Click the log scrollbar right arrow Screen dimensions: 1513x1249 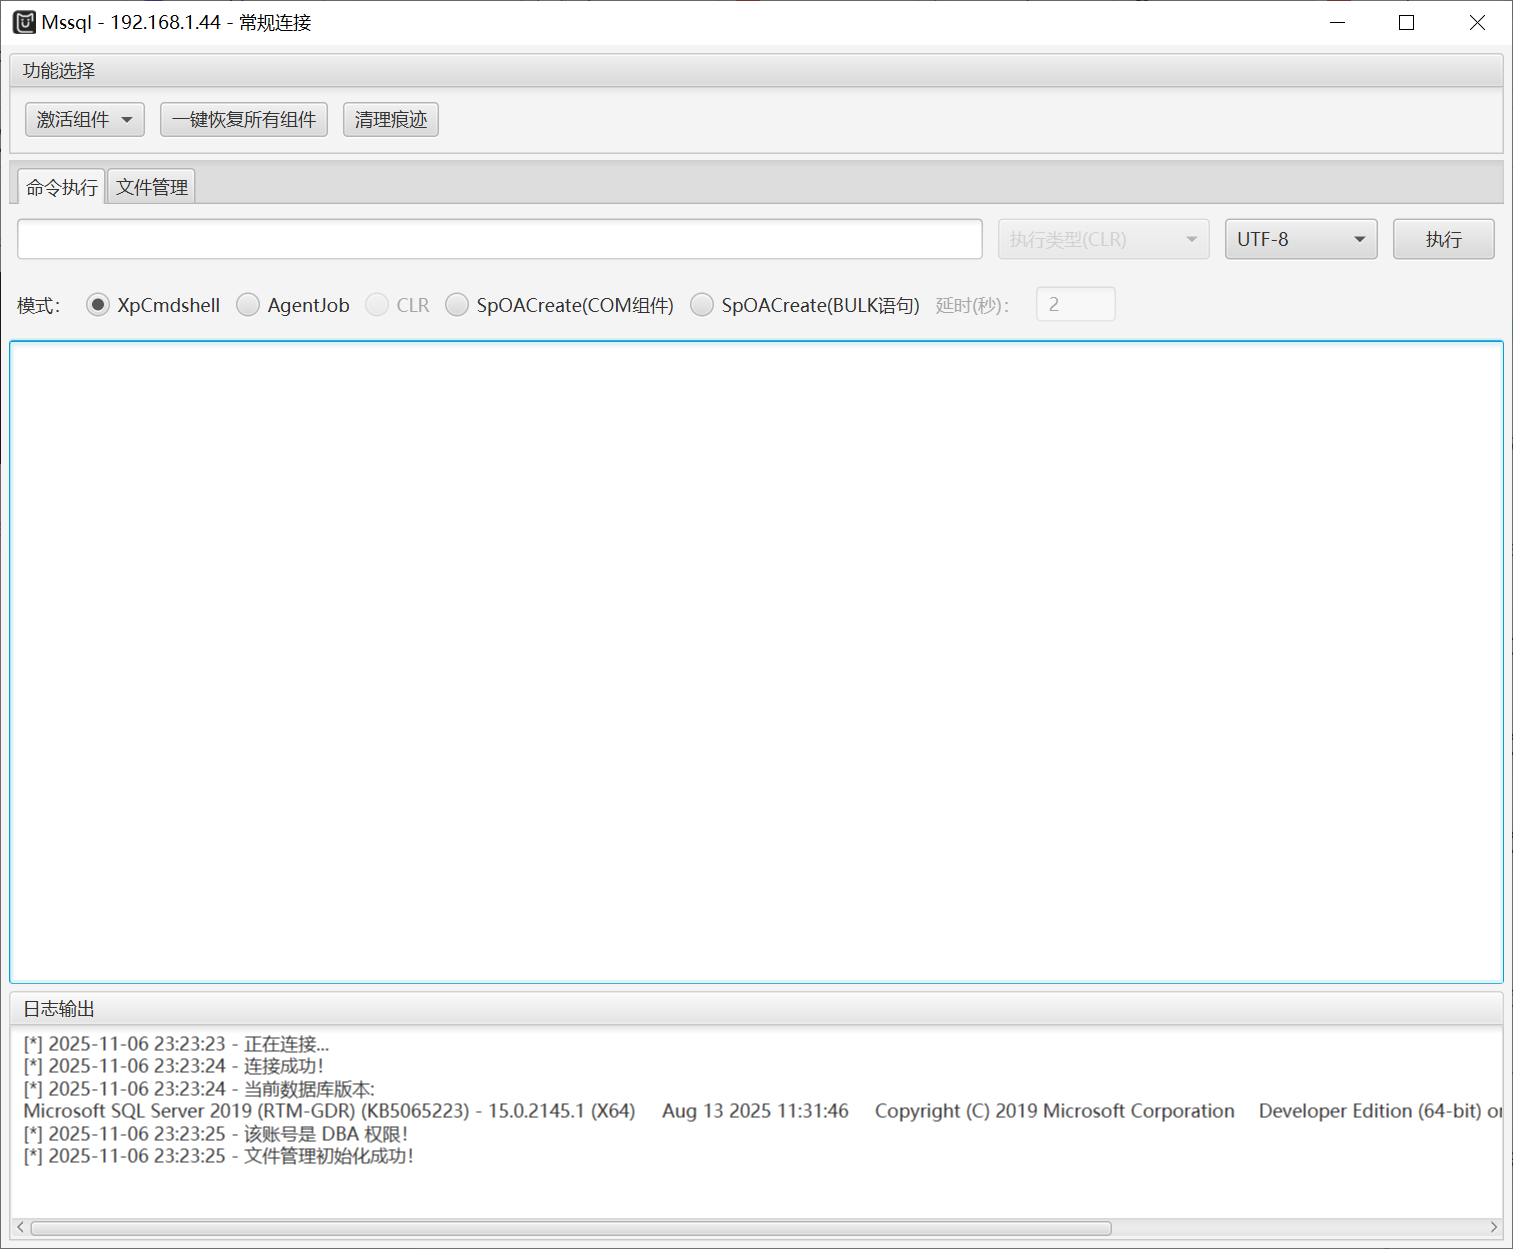click(x=1494, y=1227)
